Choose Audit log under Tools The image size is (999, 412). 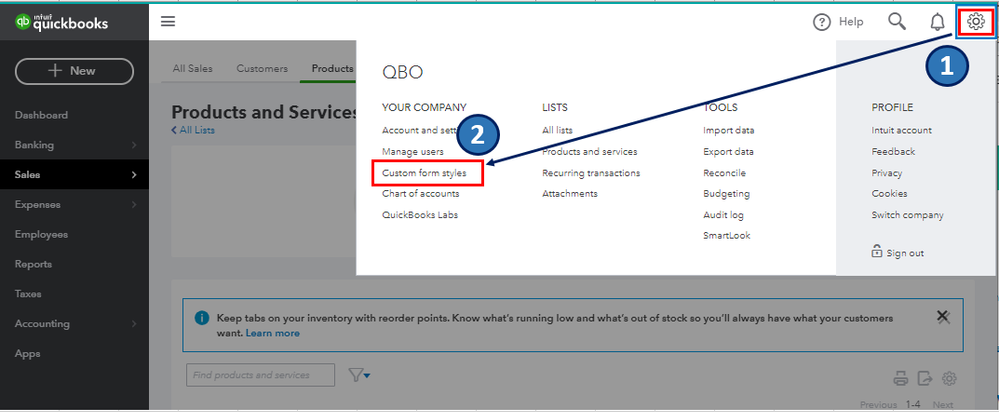pyautogui.click(x=723, y=215)
